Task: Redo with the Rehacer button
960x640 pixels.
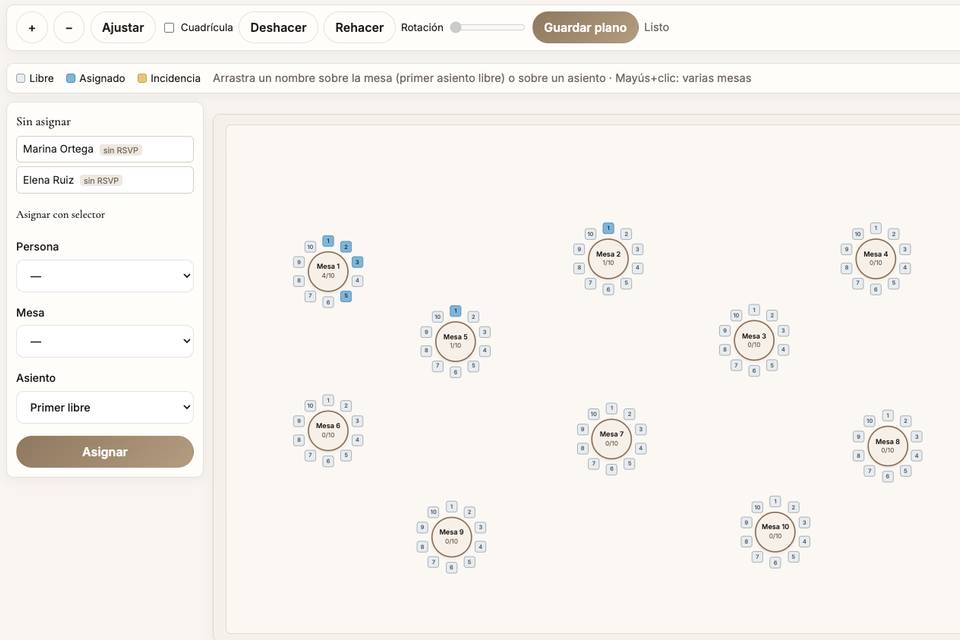Action: (x=359, y=28)
